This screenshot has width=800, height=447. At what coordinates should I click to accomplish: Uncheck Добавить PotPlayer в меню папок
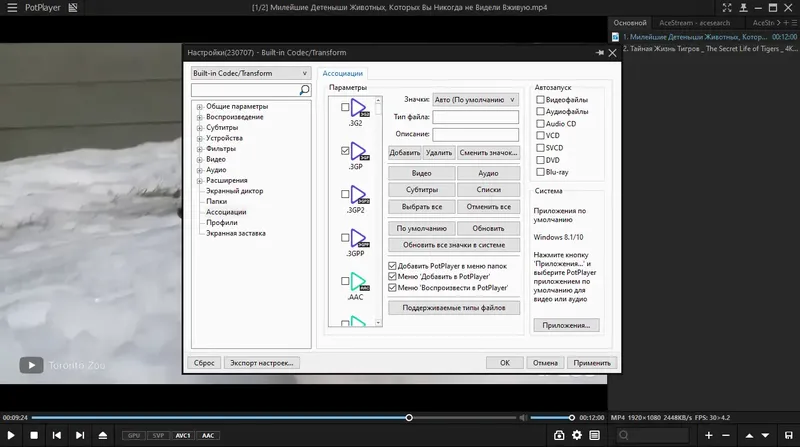click(x=392, y=266)
